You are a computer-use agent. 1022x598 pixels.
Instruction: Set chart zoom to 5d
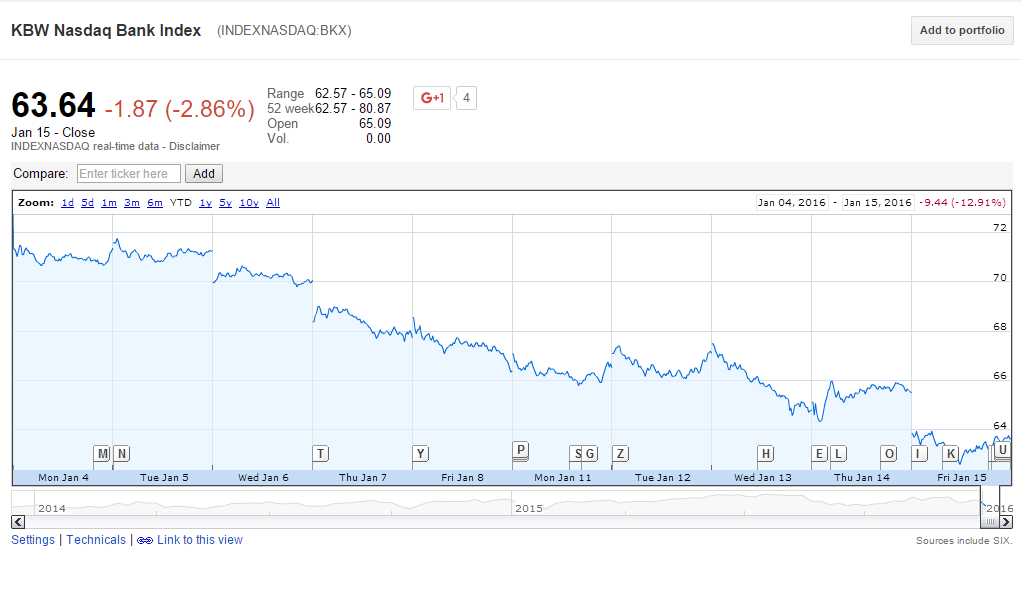tap(87, 203)
